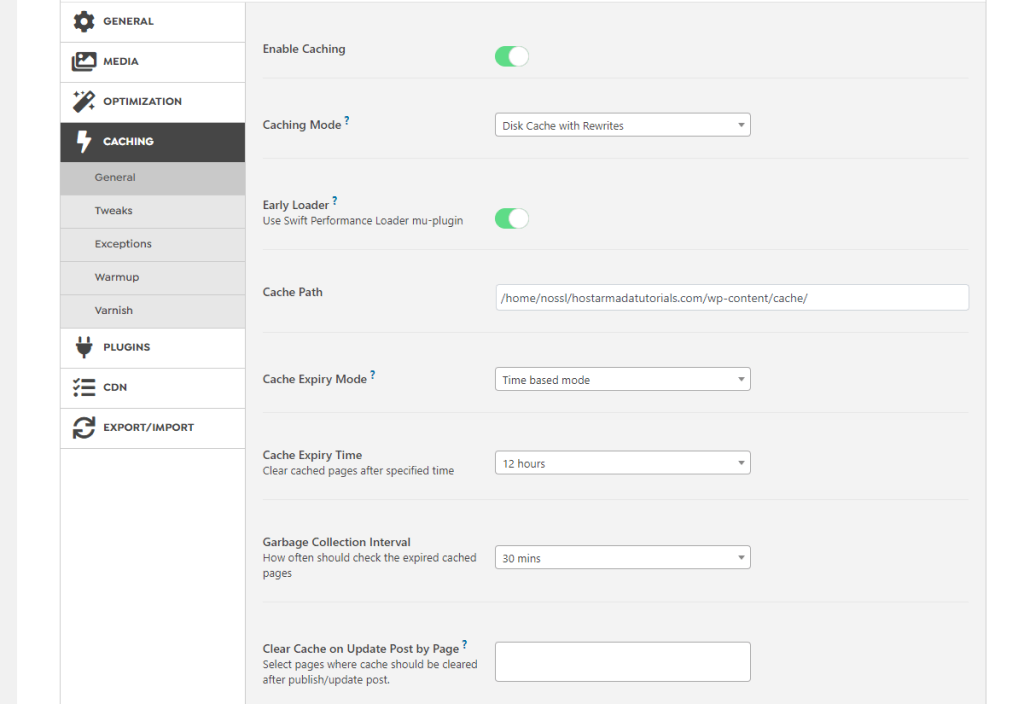Click the 'Use Swift Performance Loader mu-plugin' description
Screen dimensions: 1024x704
pos(362,221)
